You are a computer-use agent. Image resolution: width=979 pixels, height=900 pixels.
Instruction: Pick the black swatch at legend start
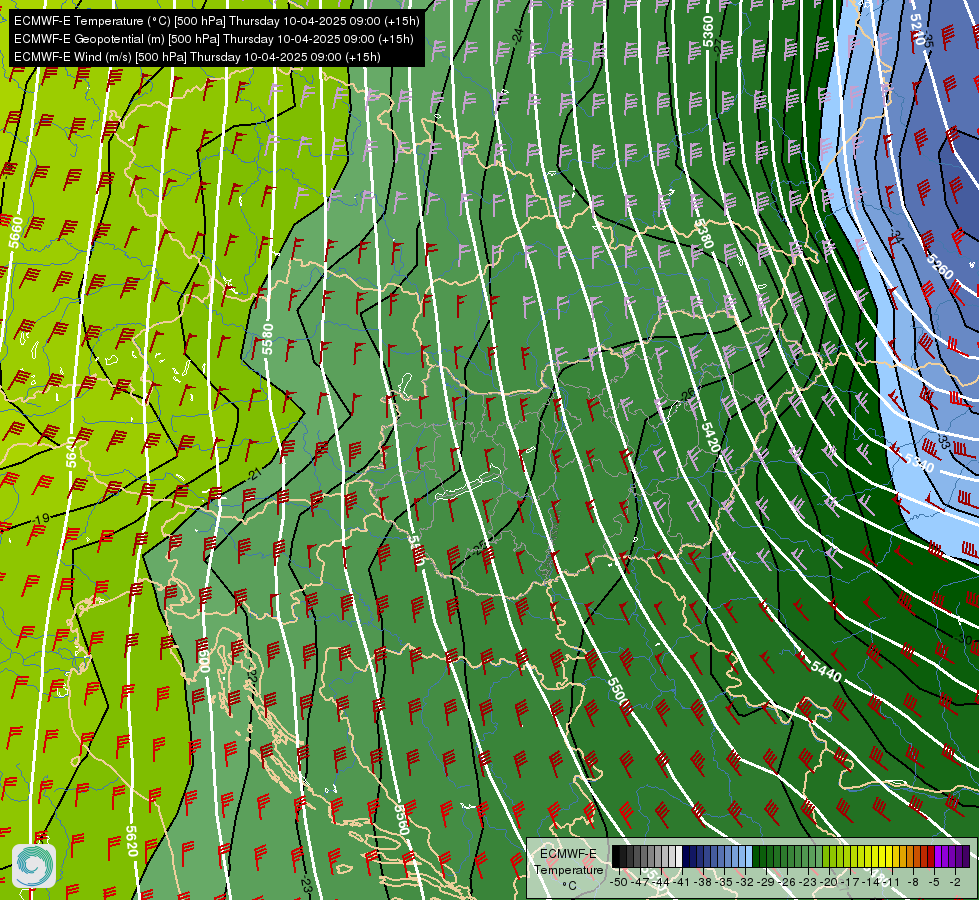616,857
